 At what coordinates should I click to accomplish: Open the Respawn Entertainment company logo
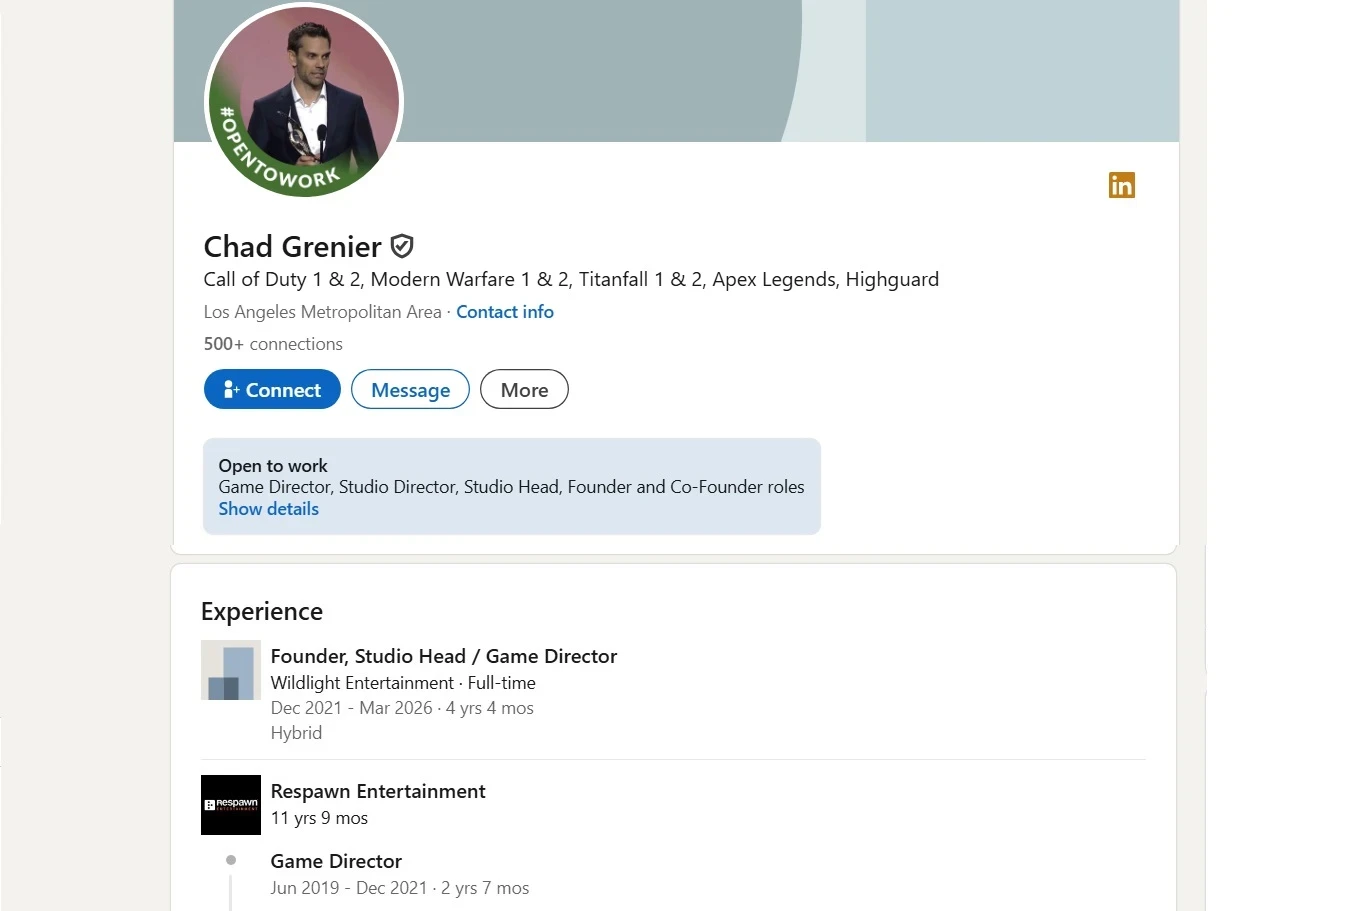point(231,805)
